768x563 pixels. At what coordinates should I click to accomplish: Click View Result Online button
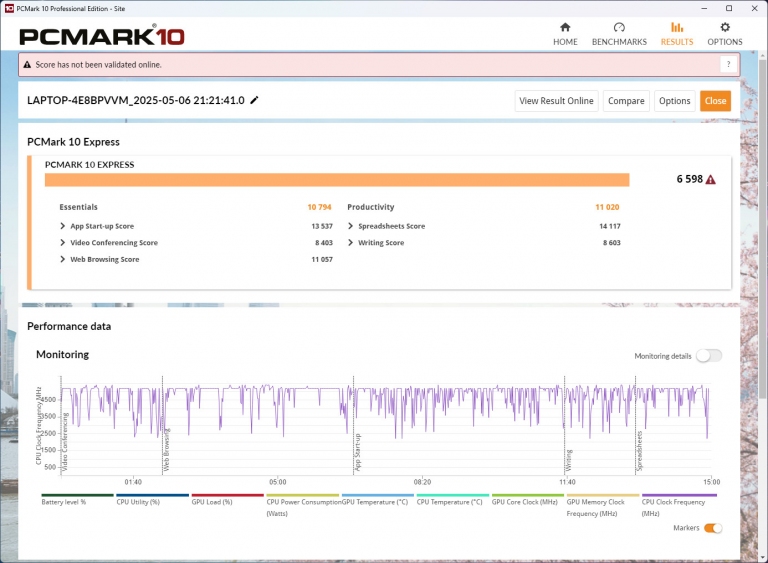pos(556,101)
